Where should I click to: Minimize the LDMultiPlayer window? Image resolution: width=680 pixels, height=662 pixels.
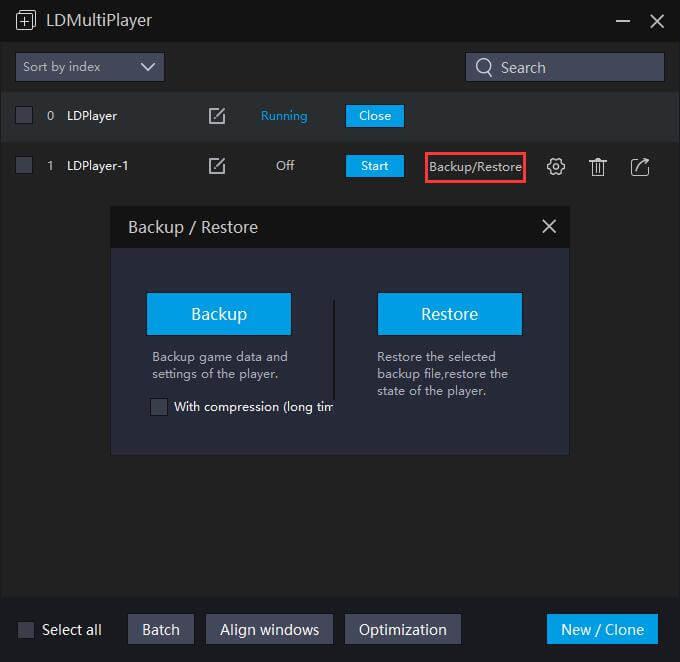[x=623, y=20]
